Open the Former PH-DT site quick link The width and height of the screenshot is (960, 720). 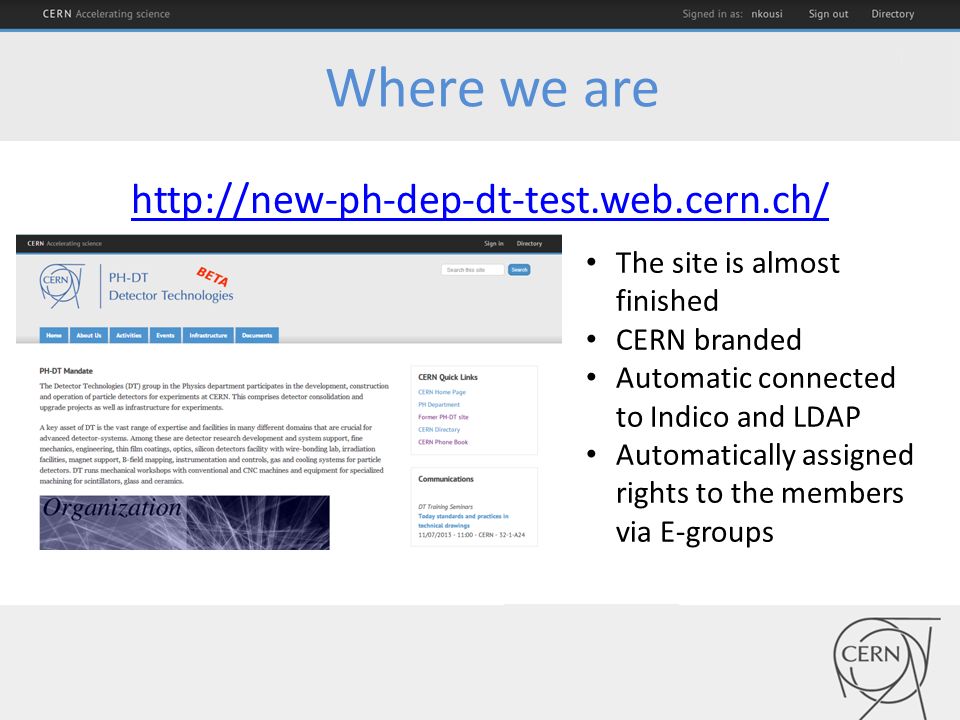443,417
